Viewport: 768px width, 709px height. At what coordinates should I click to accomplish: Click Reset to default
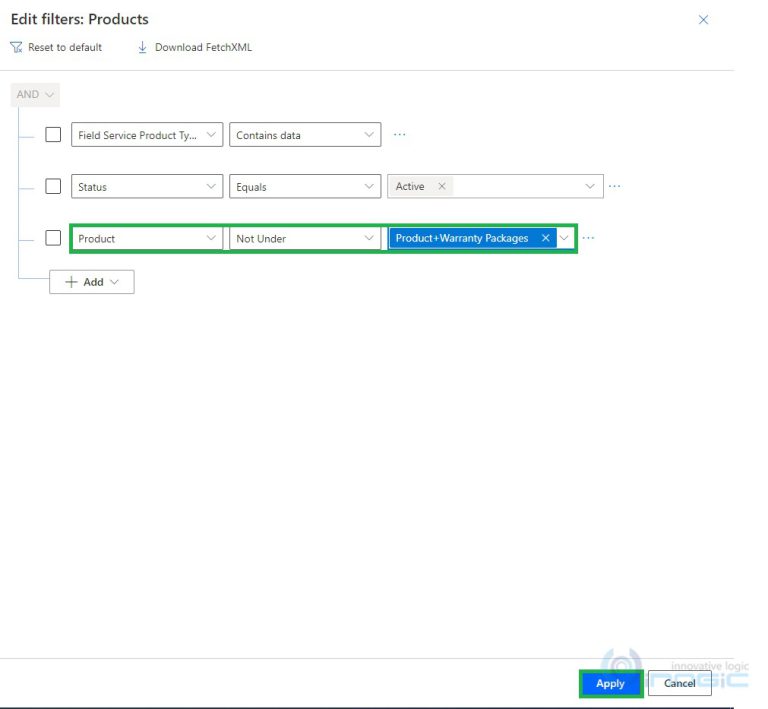tap(65, 47)
